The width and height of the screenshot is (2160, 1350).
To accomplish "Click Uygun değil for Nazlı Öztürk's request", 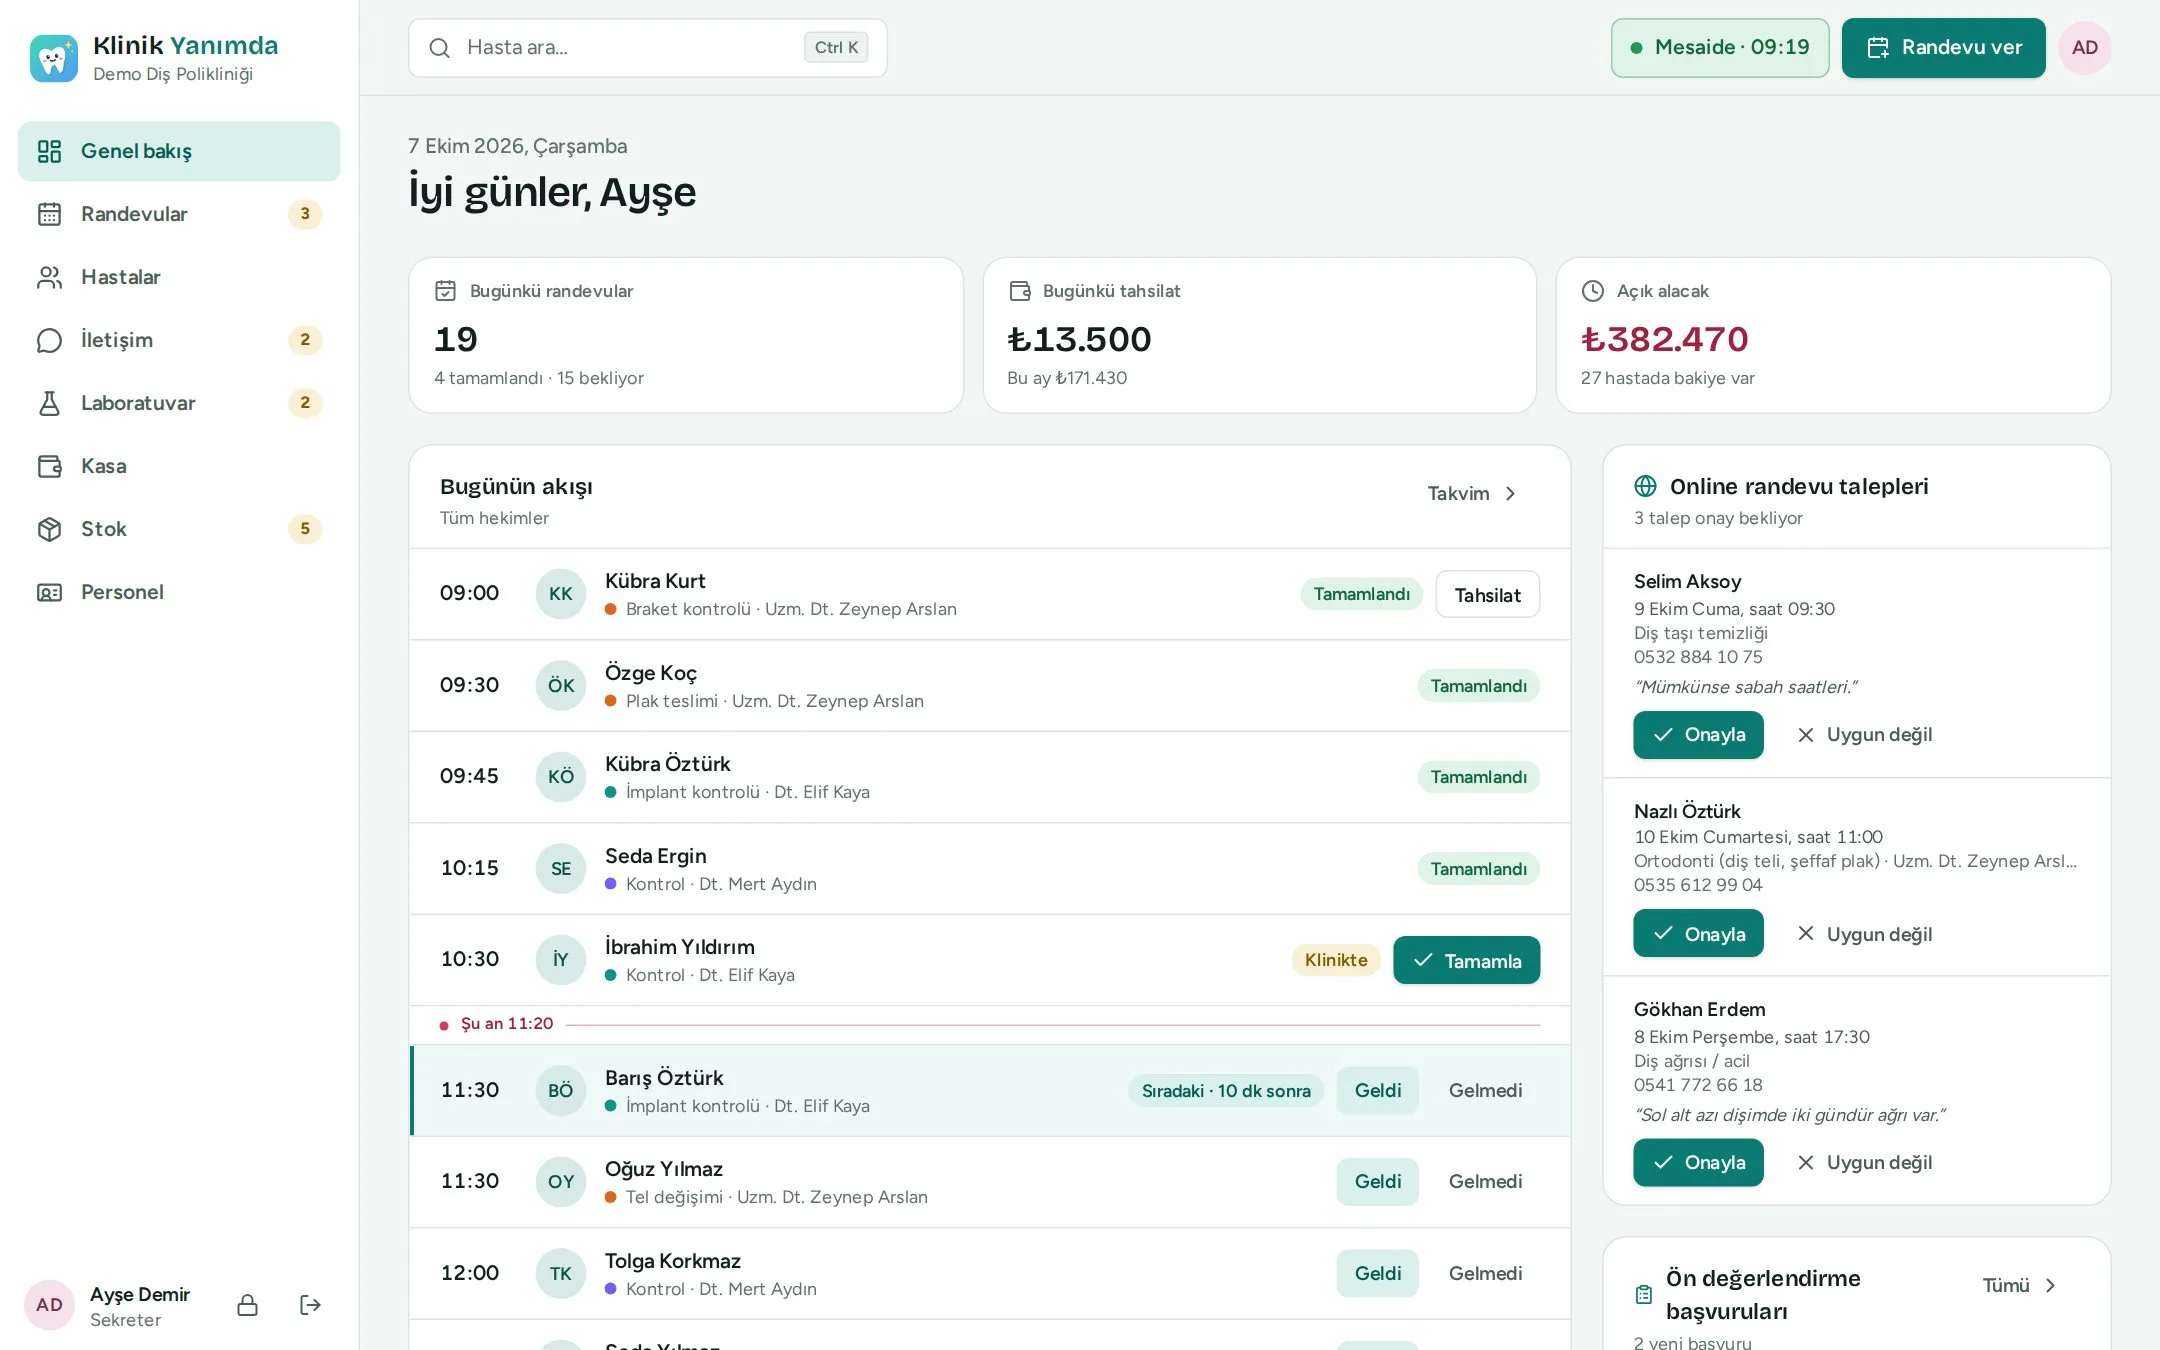I will coord(1864,934).
